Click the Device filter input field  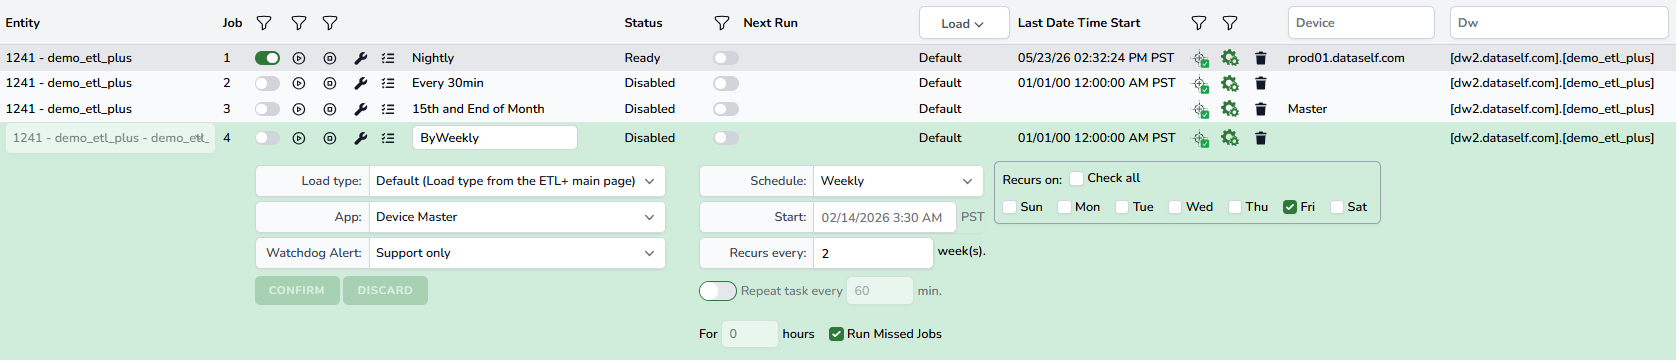pyautogui.click(x=1361, y=23)
